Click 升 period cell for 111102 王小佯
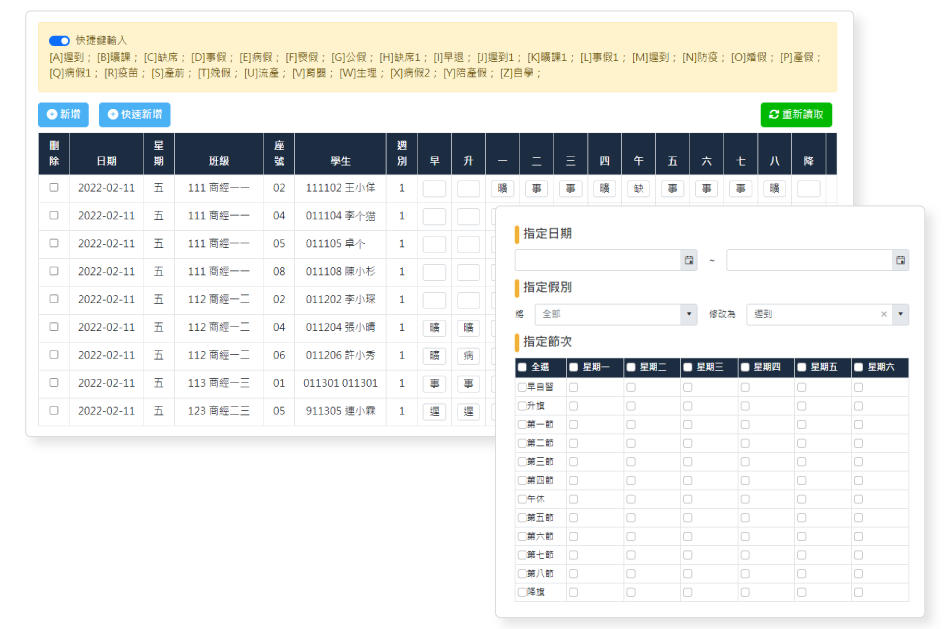 coord(468,188)
